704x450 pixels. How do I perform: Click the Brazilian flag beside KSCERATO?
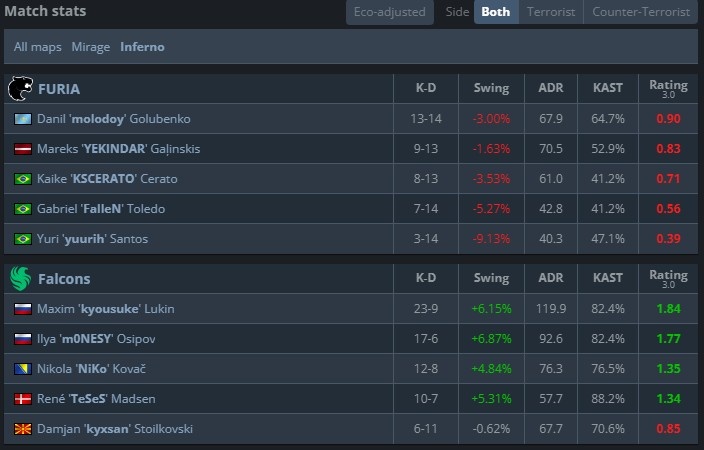22,179
